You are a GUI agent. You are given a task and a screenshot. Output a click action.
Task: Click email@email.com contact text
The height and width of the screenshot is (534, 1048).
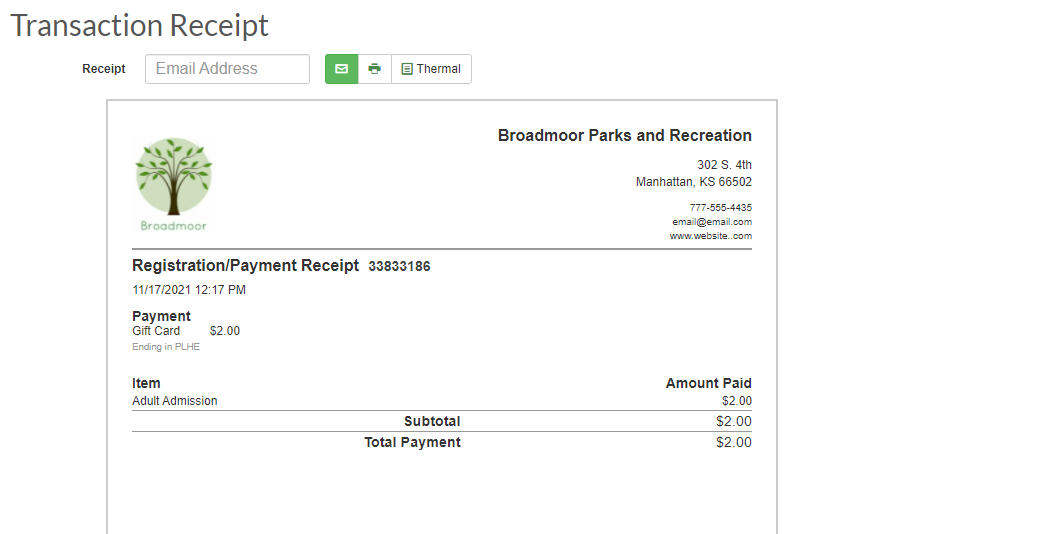point(712,222)
